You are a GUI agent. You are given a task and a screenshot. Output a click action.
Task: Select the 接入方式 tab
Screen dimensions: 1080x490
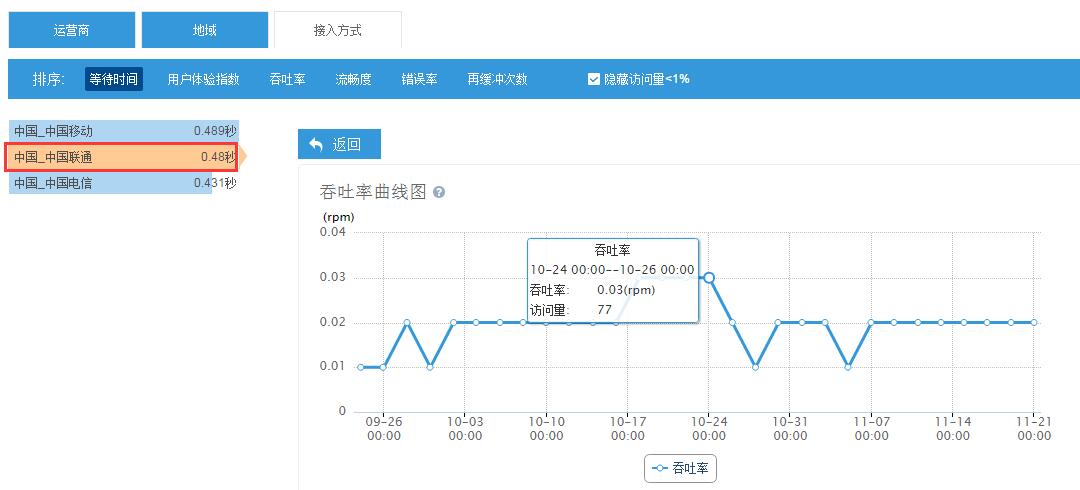pos(338,30)
